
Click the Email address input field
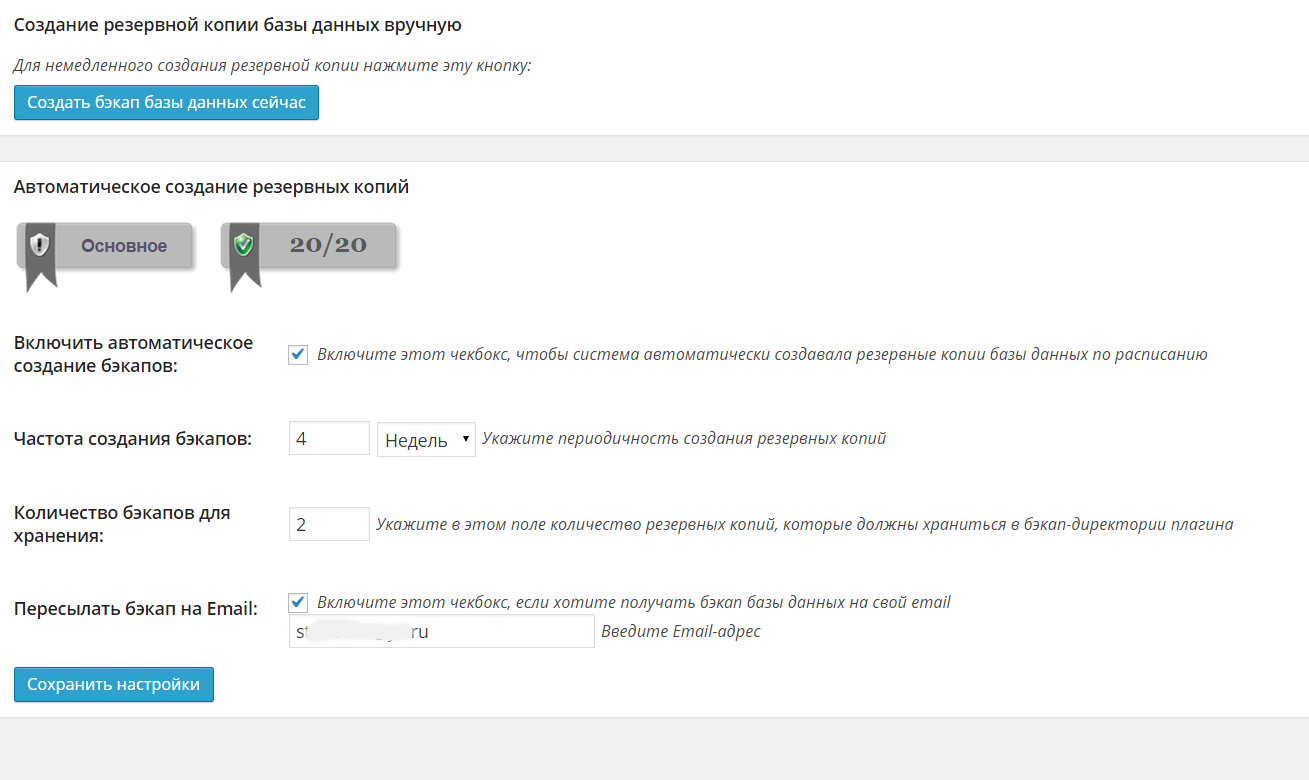coord(441,632)
